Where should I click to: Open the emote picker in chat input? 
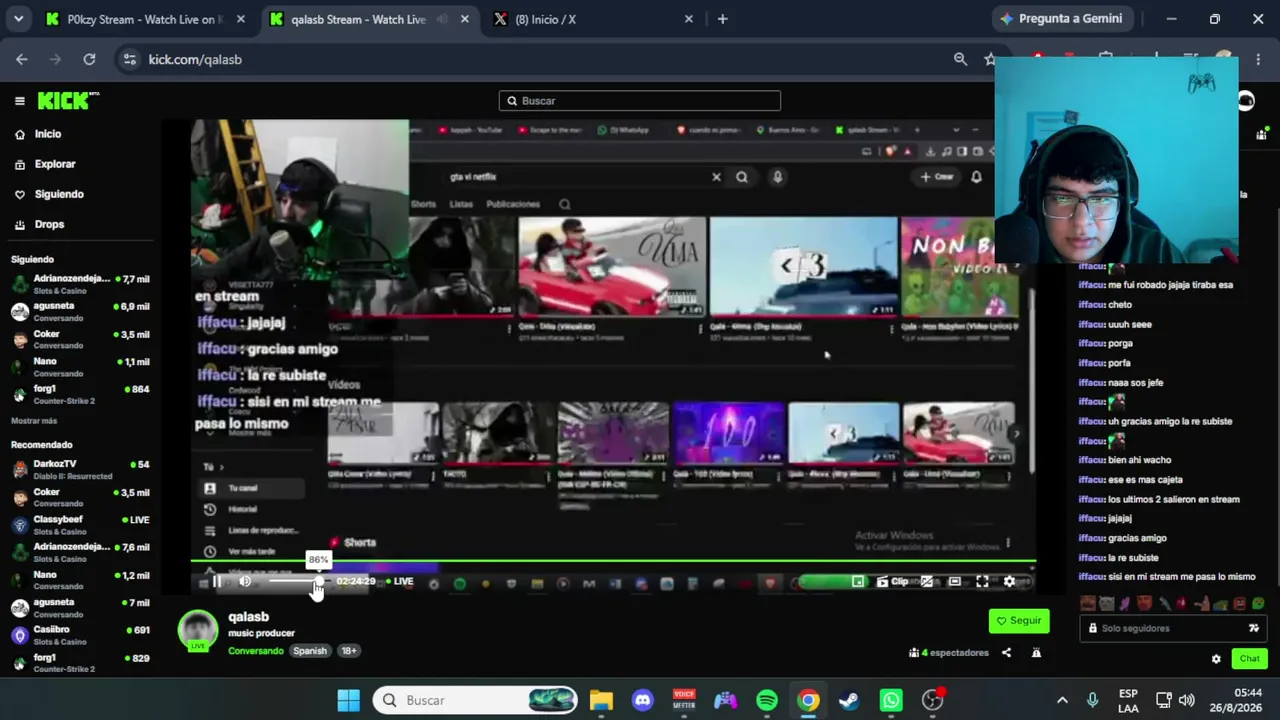click(1253, 628)
